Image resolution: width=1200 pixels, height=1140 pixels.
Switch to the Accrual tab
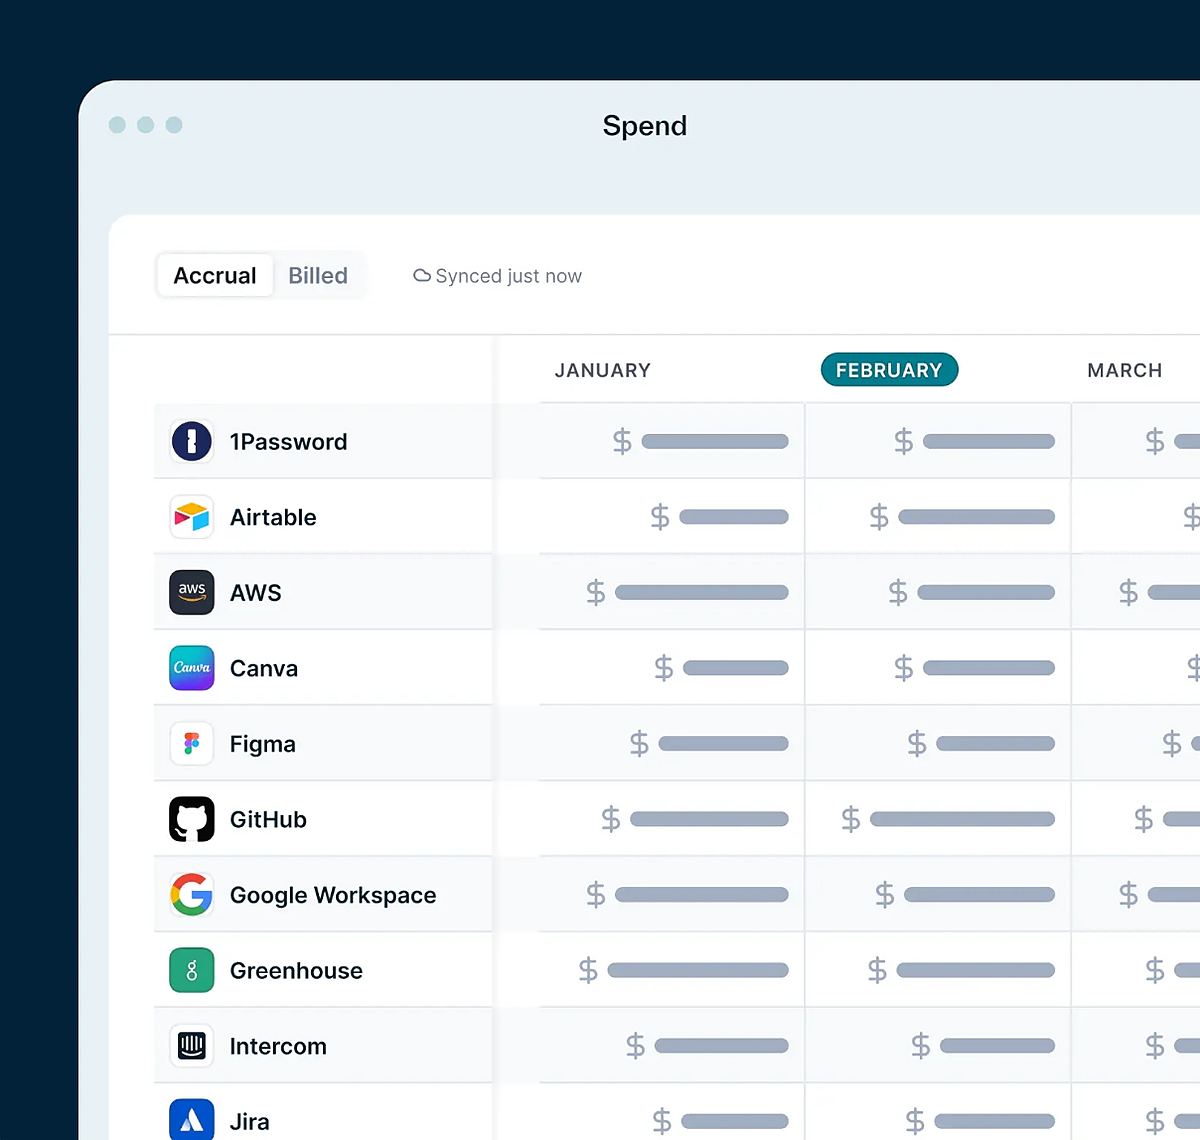click(x=215, y=275)
